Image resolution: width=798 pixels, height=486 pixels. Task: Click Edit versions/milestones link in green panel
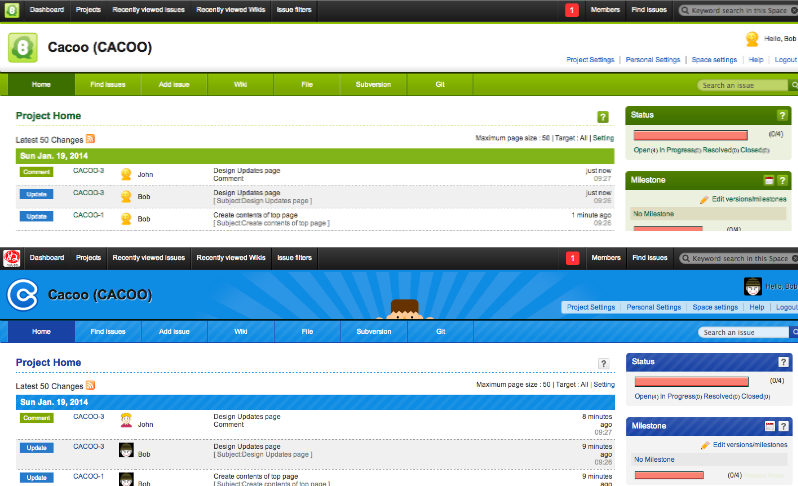click(x=749, y=199)
